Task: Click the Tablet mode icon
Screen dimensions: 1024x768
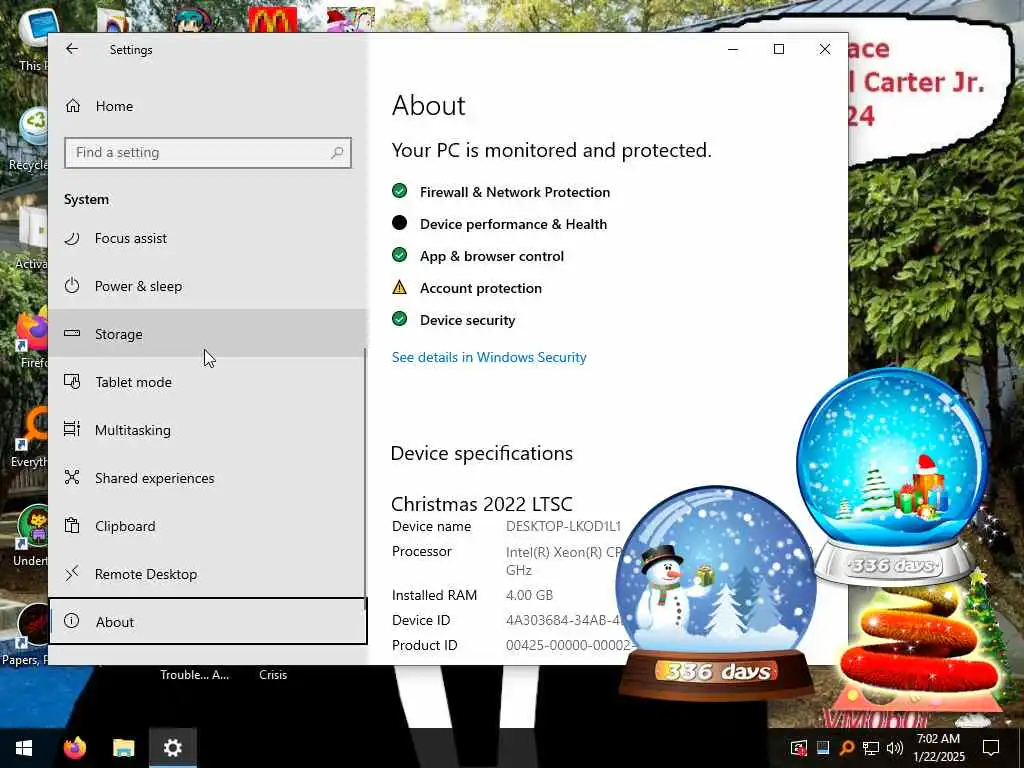Action: coord(72,381)
